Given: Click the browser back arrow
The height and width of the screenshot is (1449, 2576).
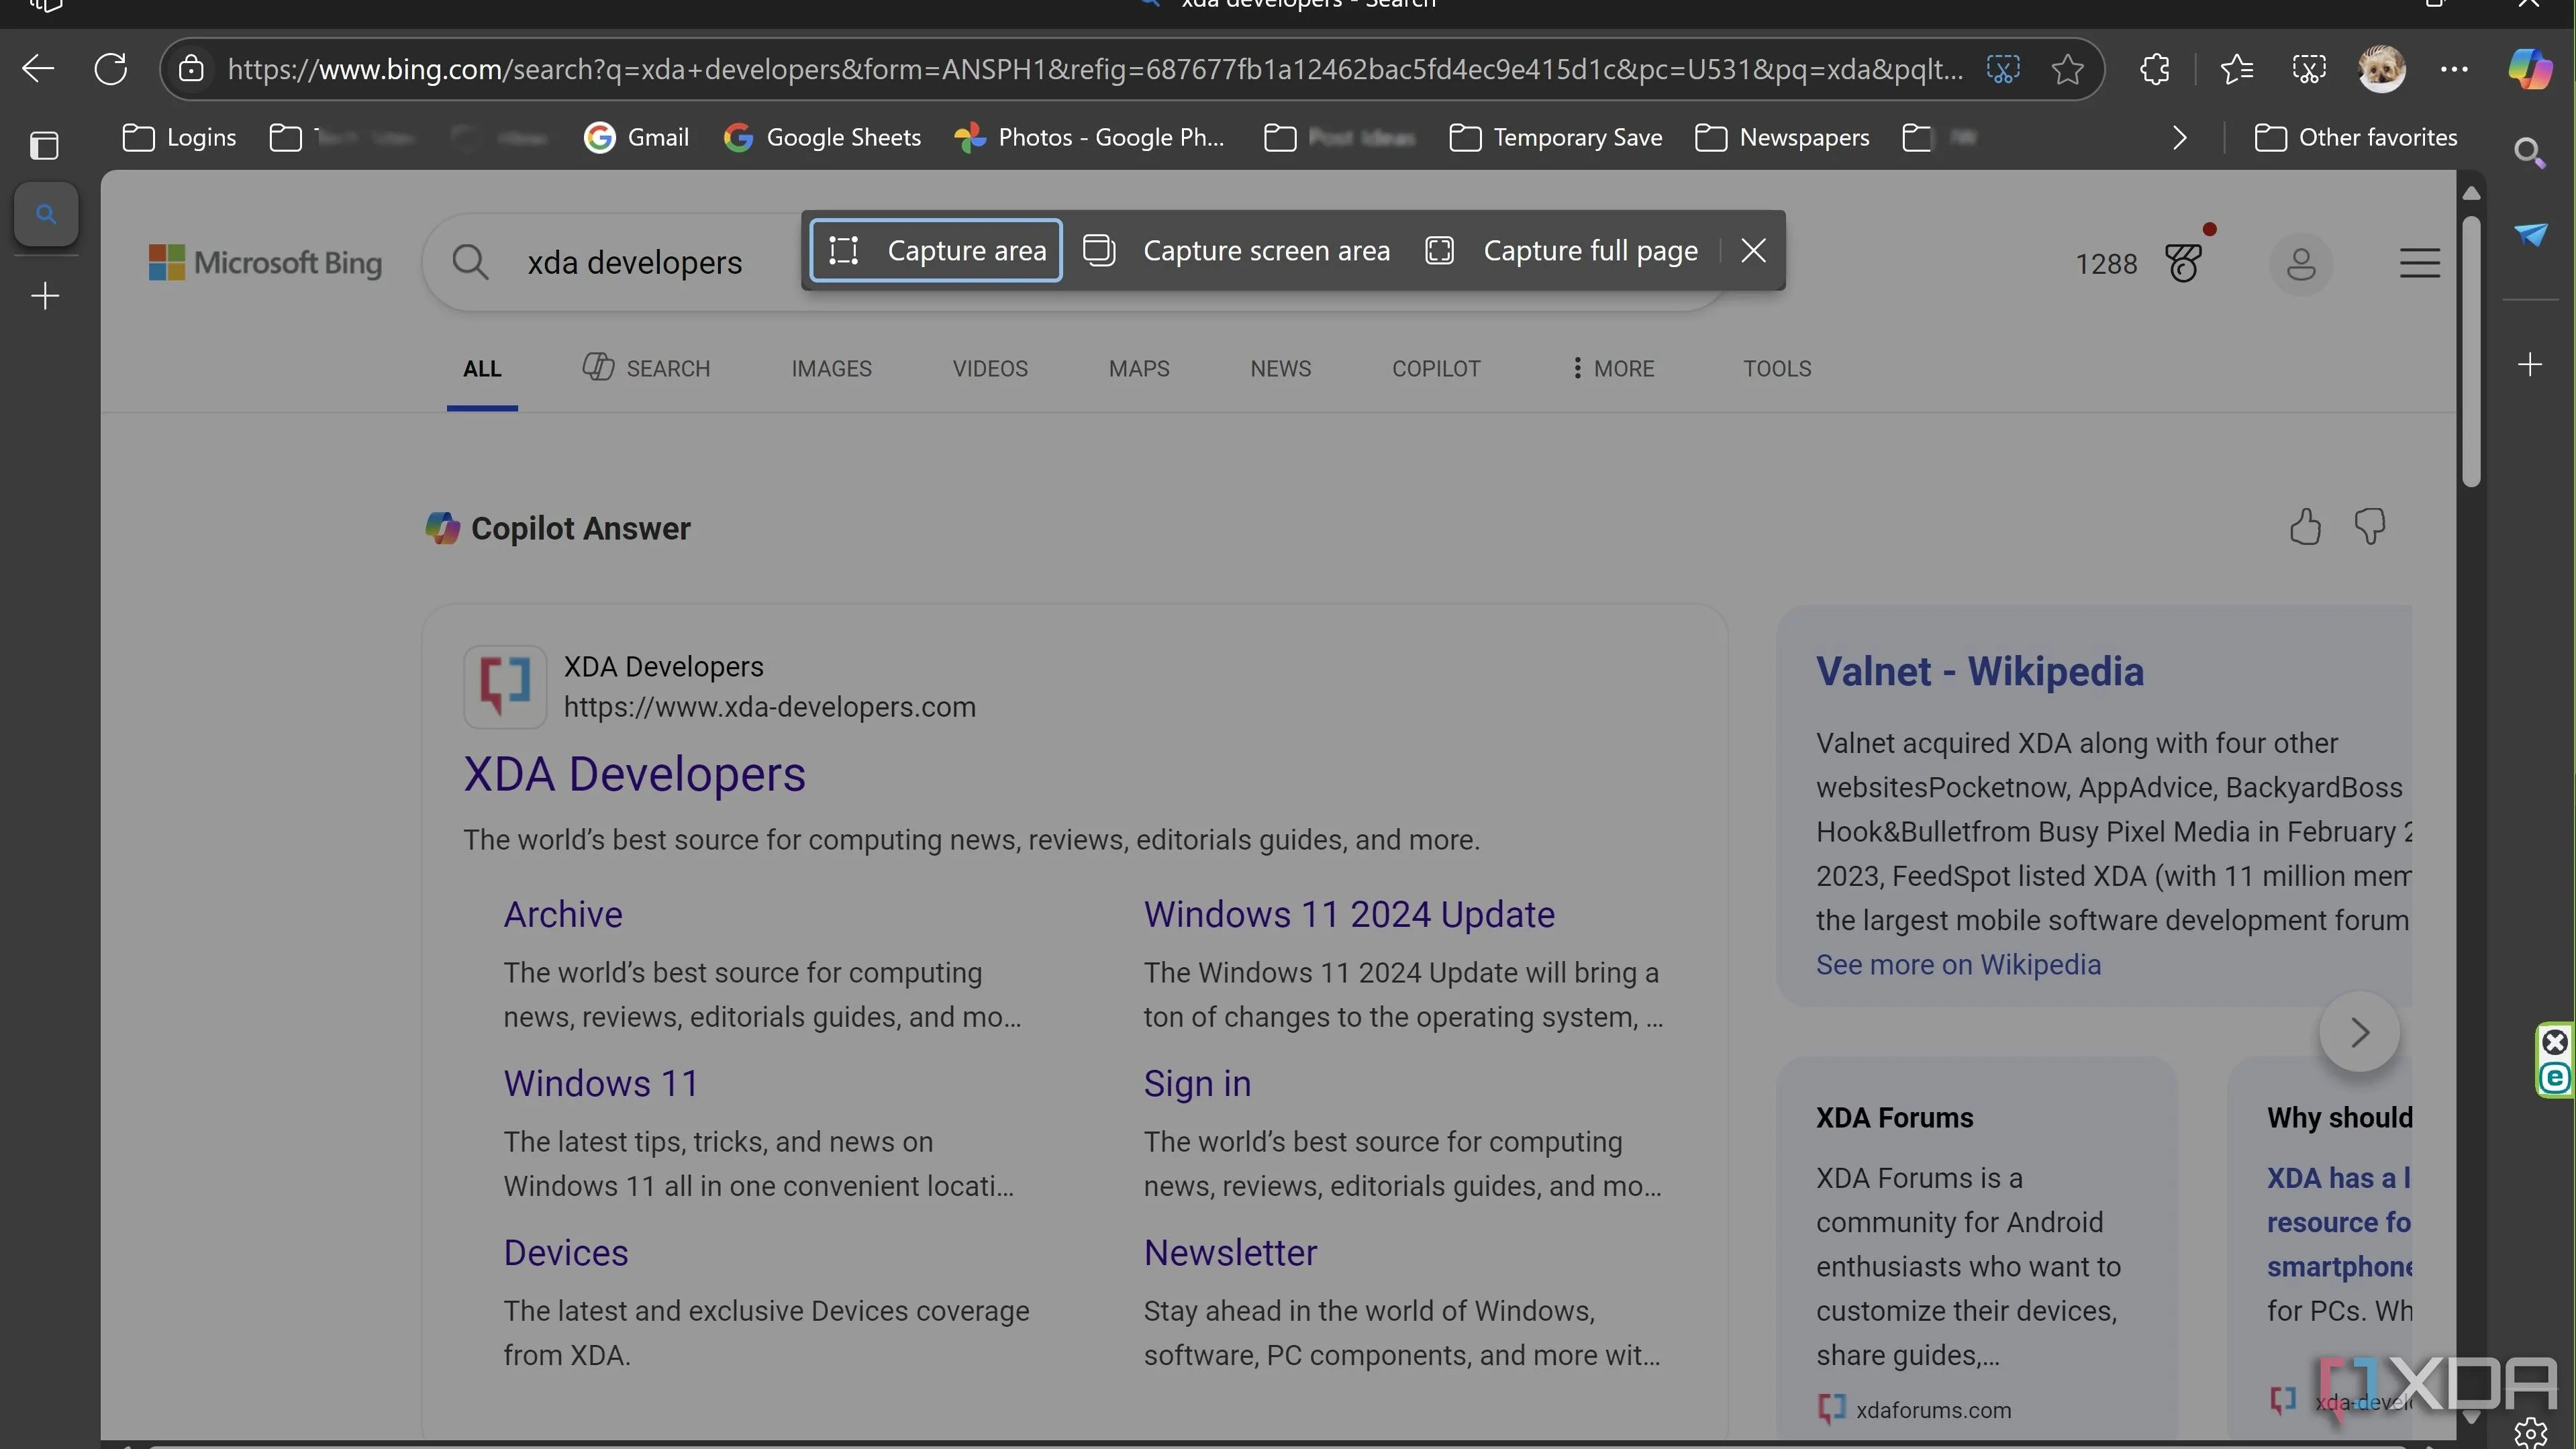Looking at the screenshot, I should (38, 69).
